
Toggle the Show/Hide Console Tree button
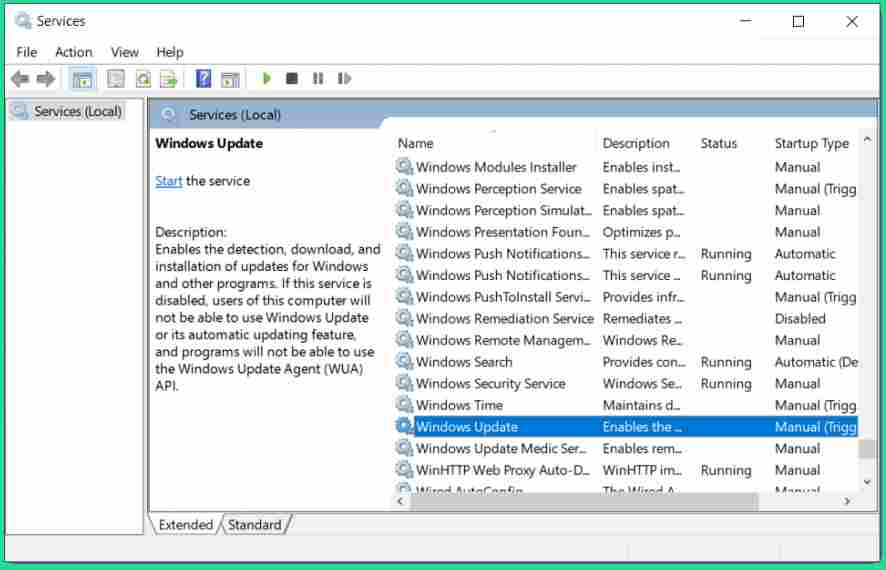[x=82, y=79]
